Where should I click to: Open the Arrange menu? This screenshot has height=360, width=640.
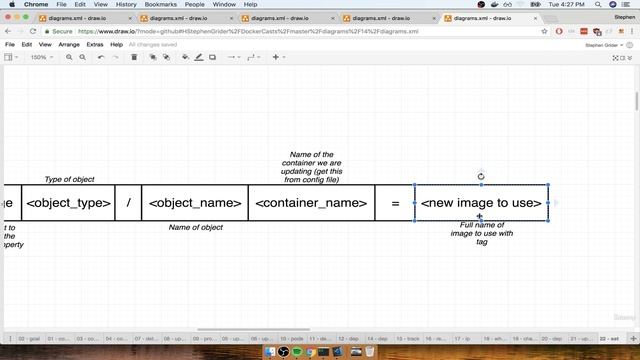[x=69, y=44]
